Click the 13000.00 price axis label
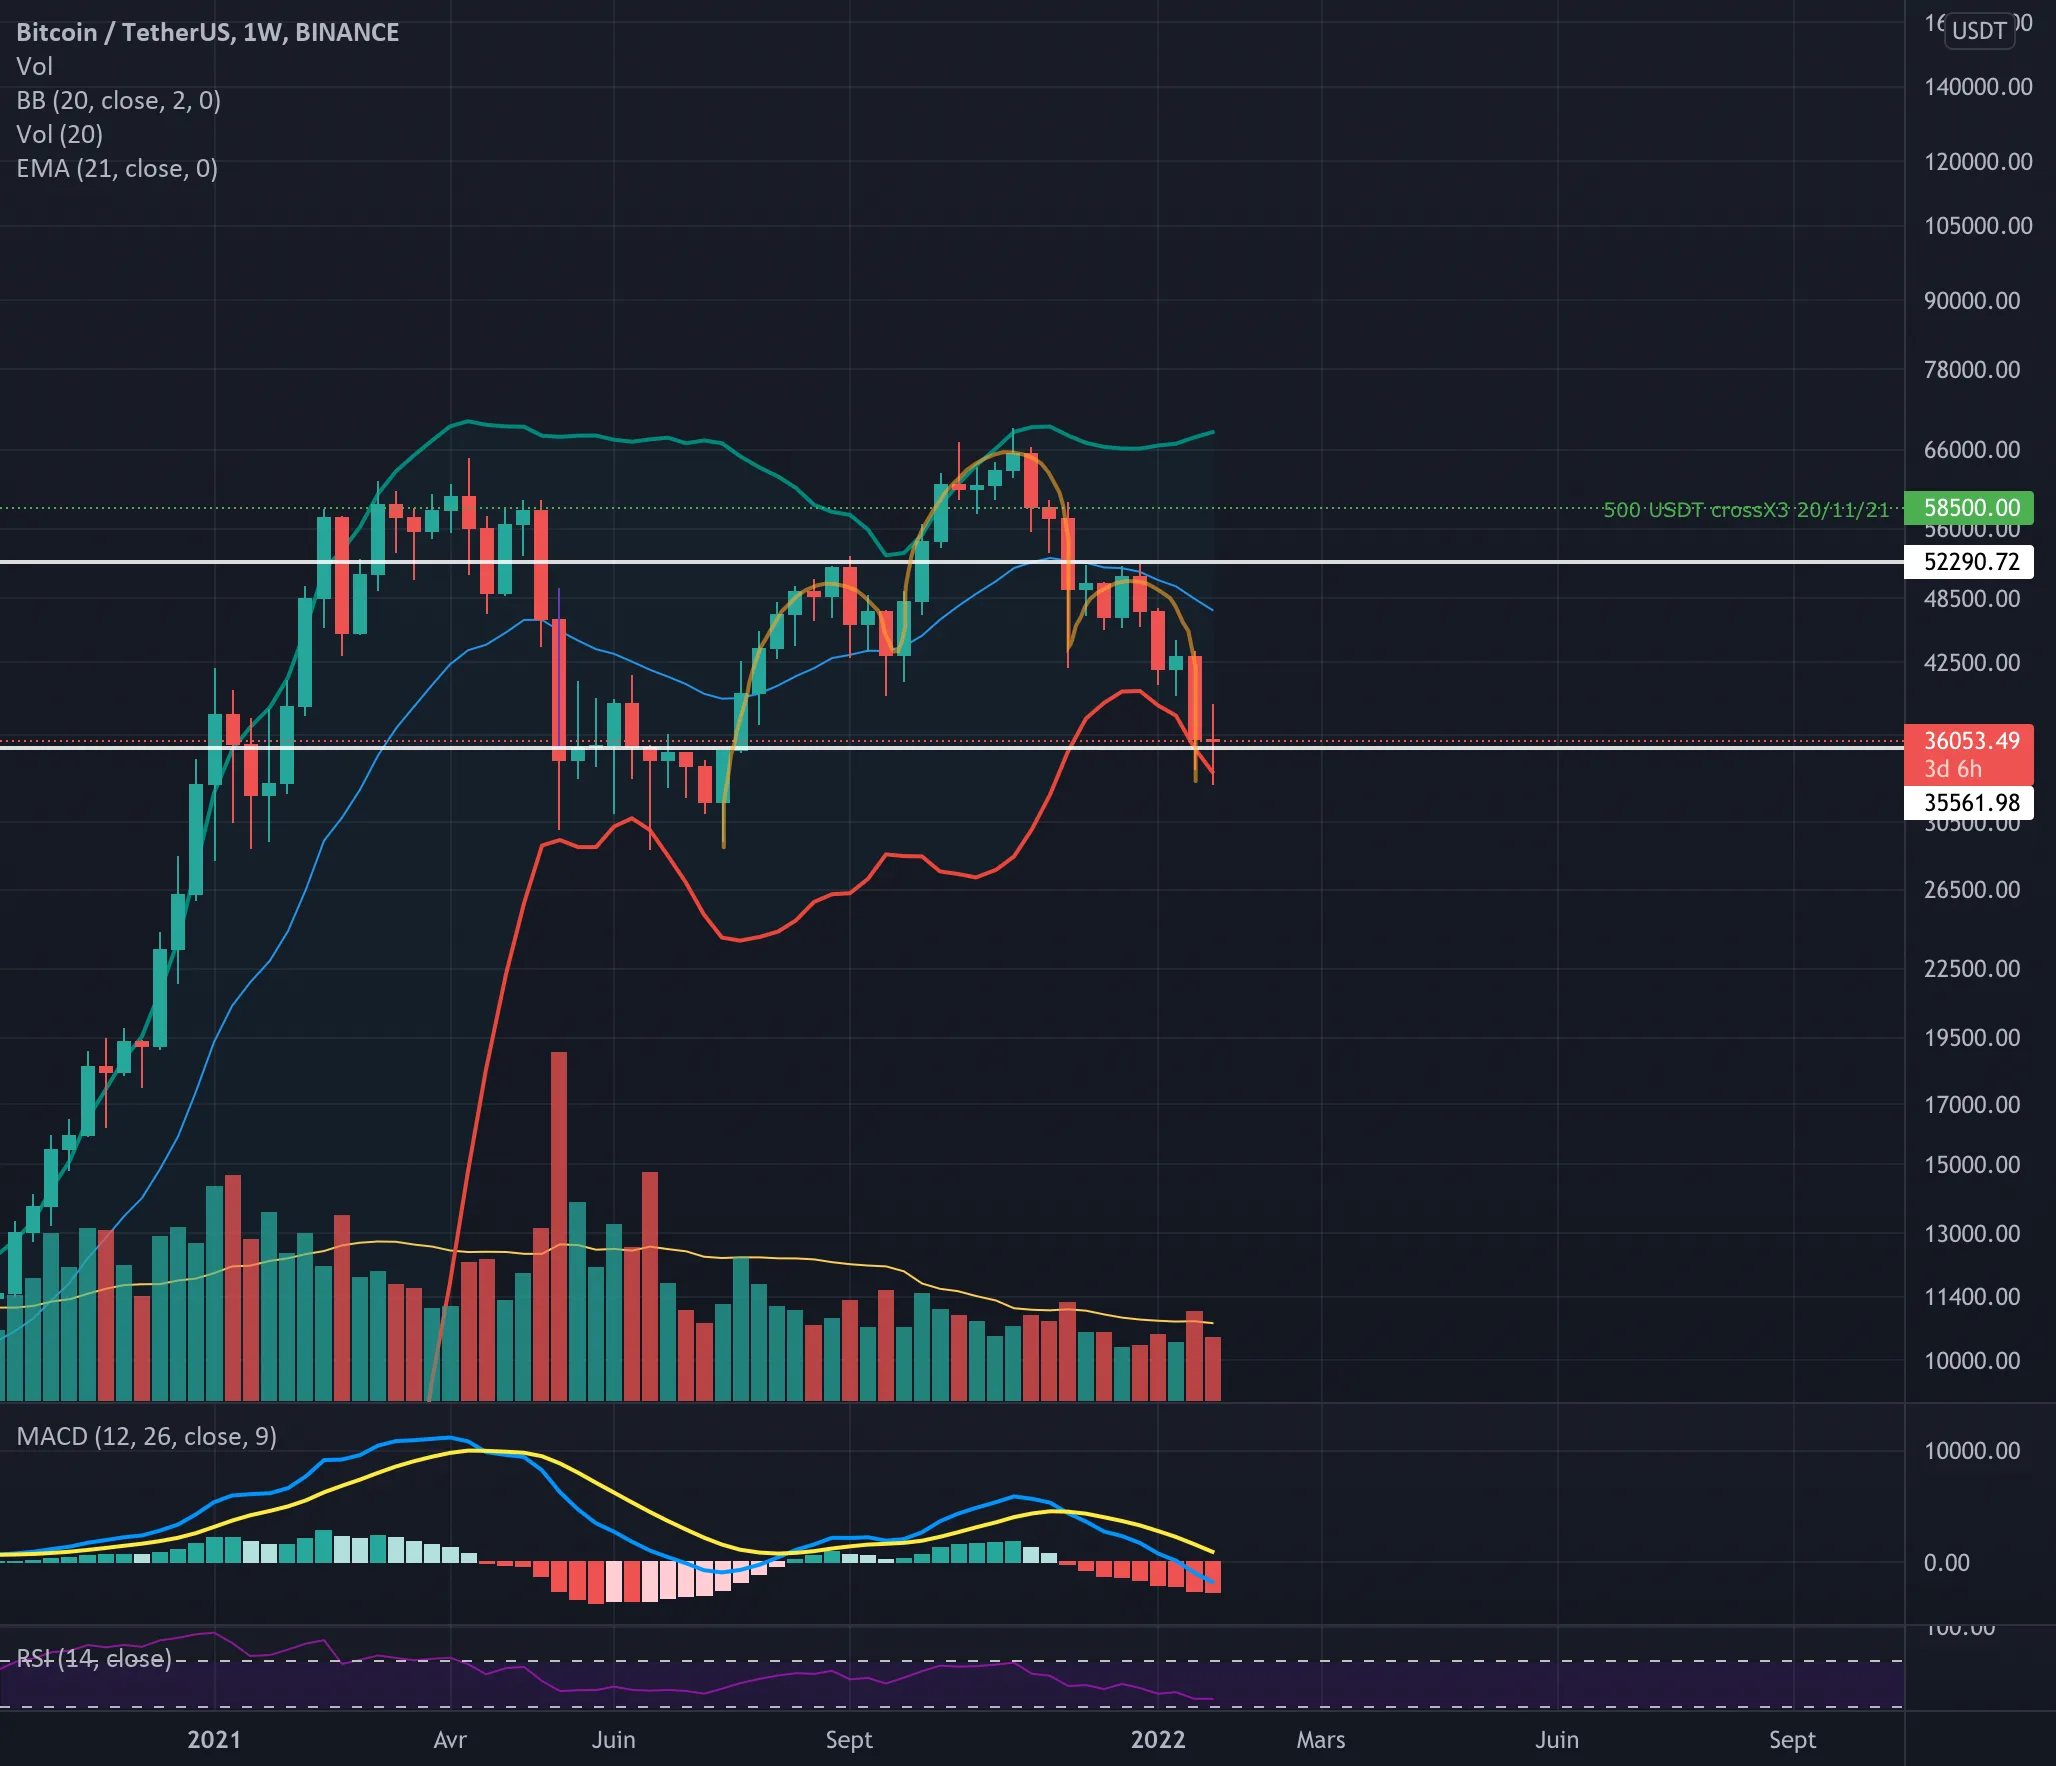2056x1766 pixels. point(1972,1233)
